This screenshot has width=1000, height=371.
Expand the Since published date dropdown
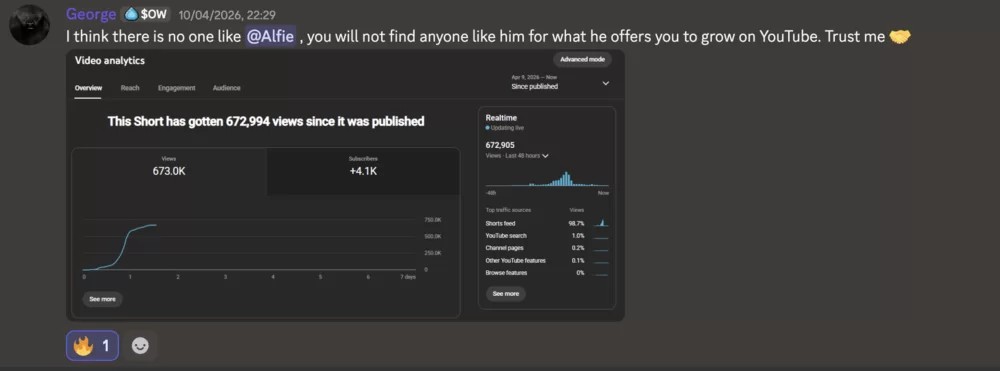click(x=561, y=82)
